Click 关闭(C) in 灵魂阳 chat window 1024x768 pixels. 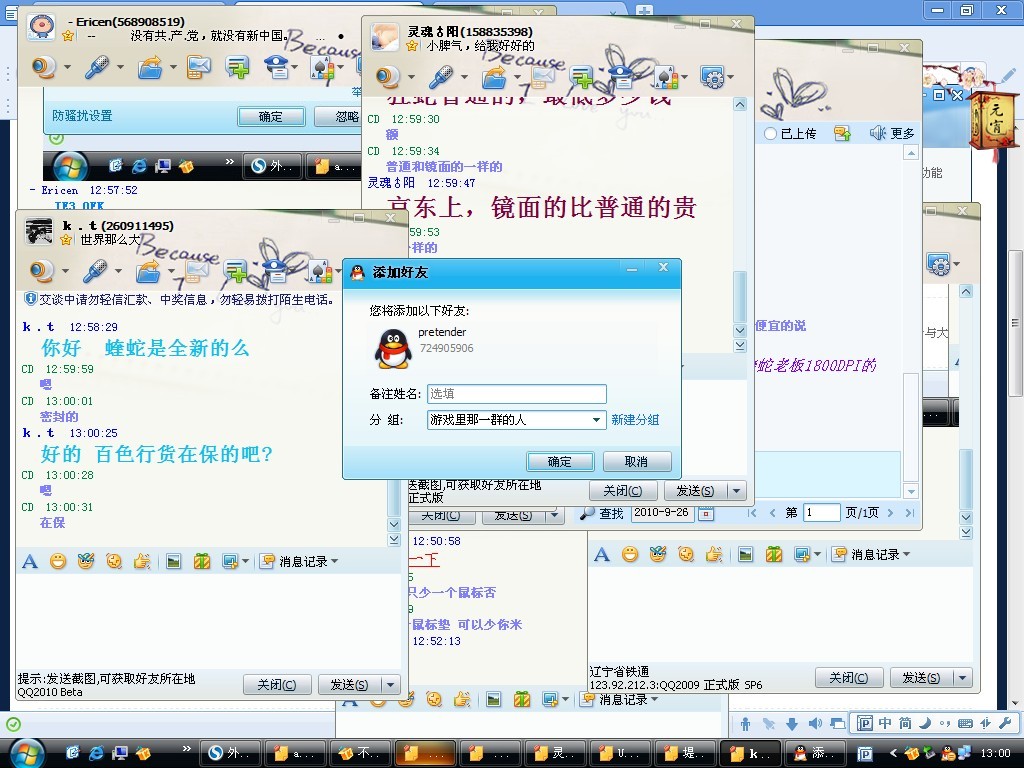point(622,490)
